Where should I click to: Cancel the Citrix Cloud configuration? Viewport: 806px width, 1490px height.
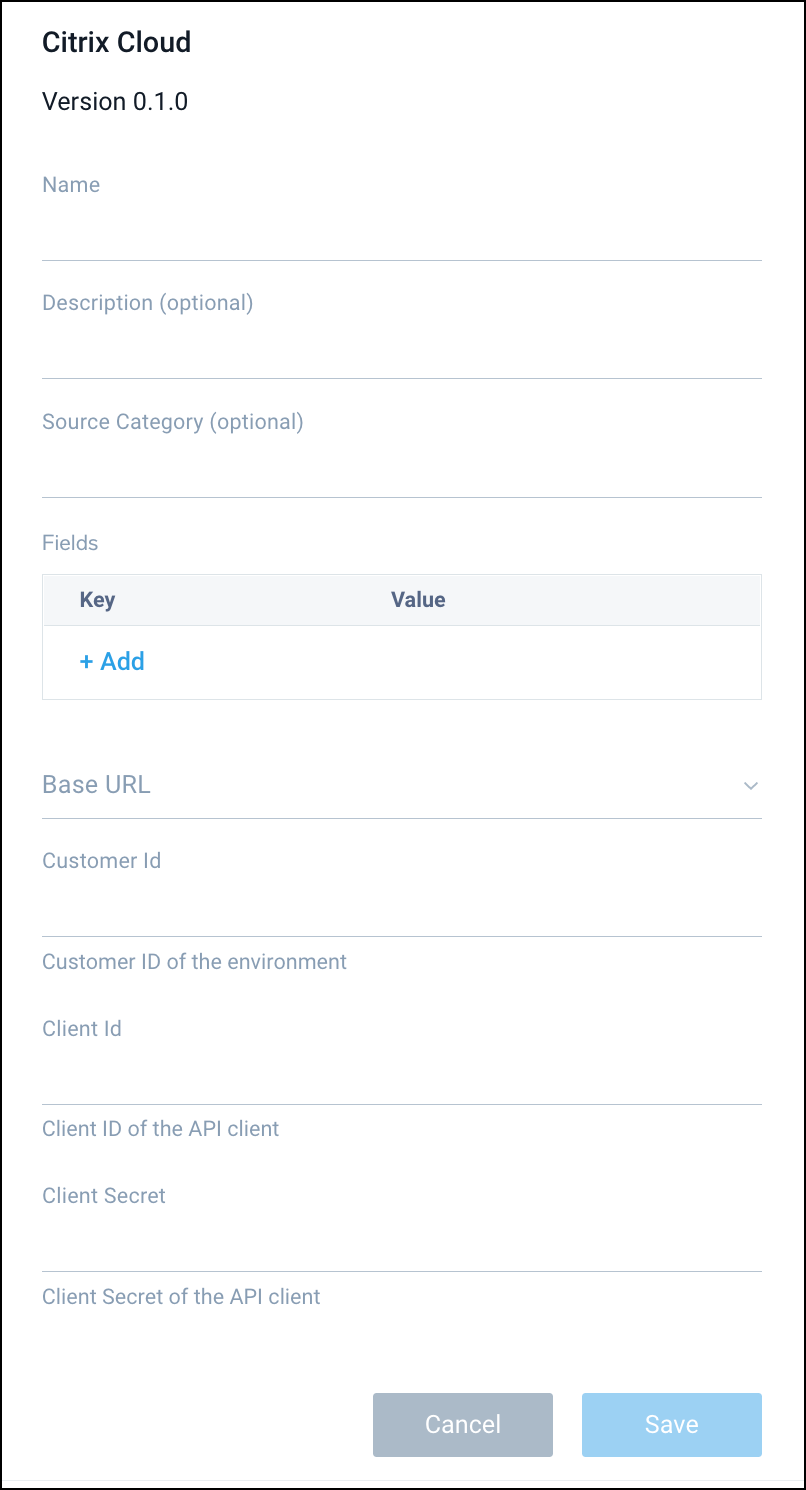[462, 1424]
